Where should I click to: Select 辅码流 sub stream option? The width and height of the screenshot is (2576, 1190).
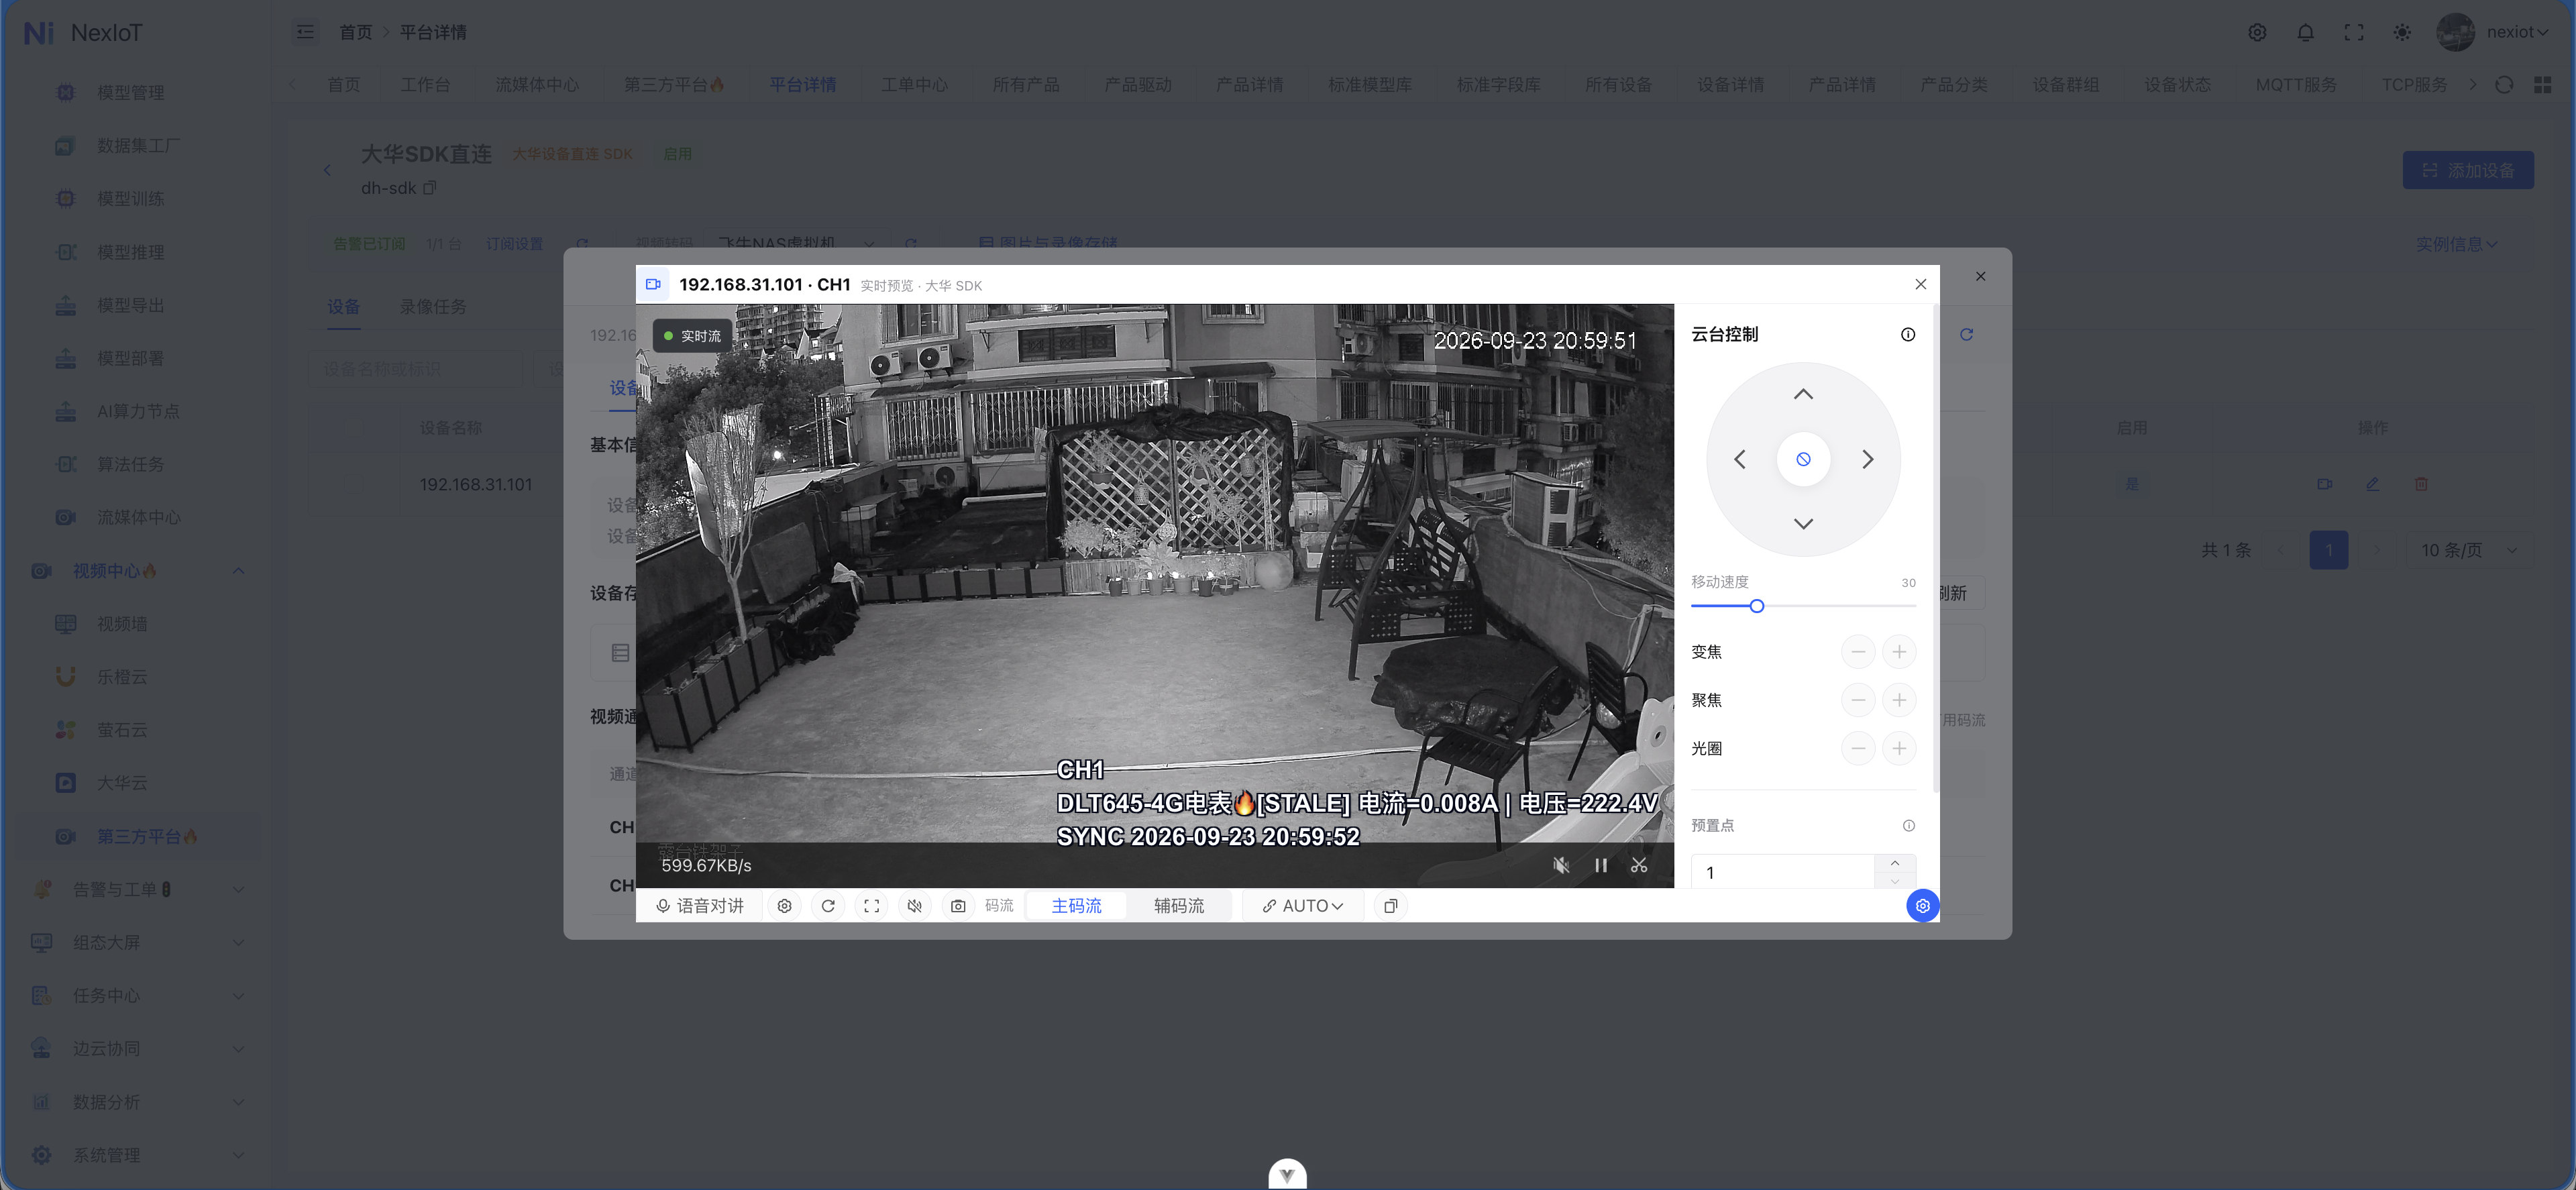coord(1178,905)
